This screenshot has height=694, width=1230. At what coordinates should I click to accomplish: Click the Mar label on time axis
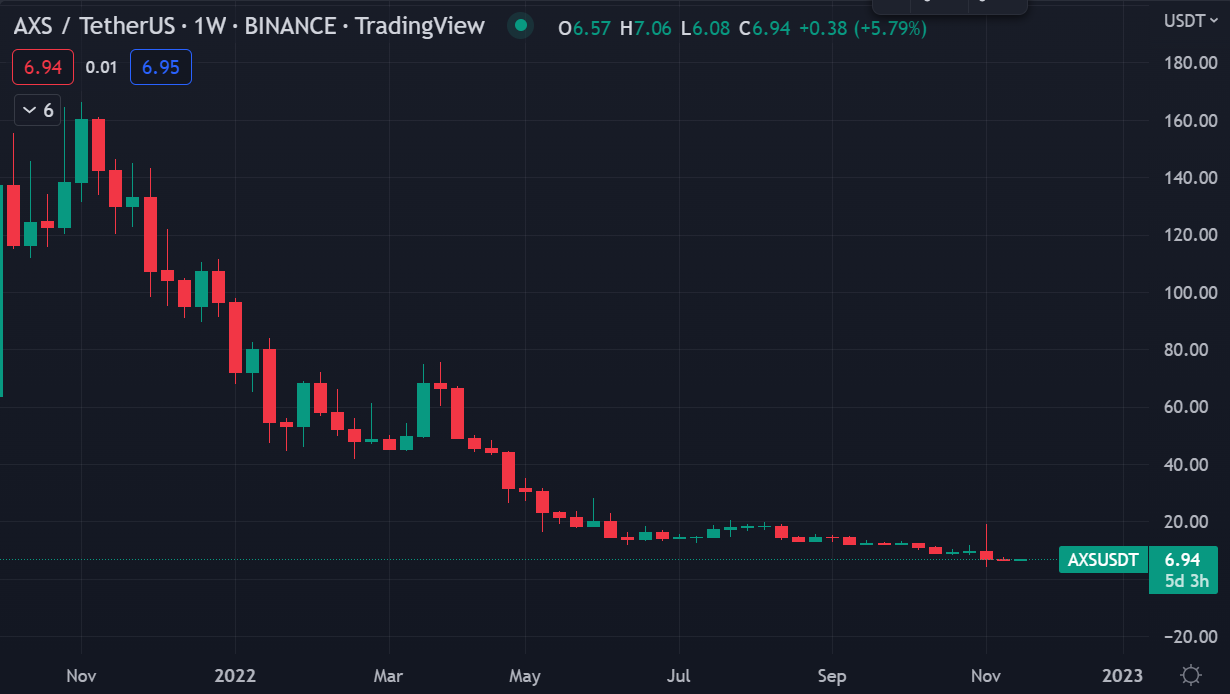coord(388,675)
